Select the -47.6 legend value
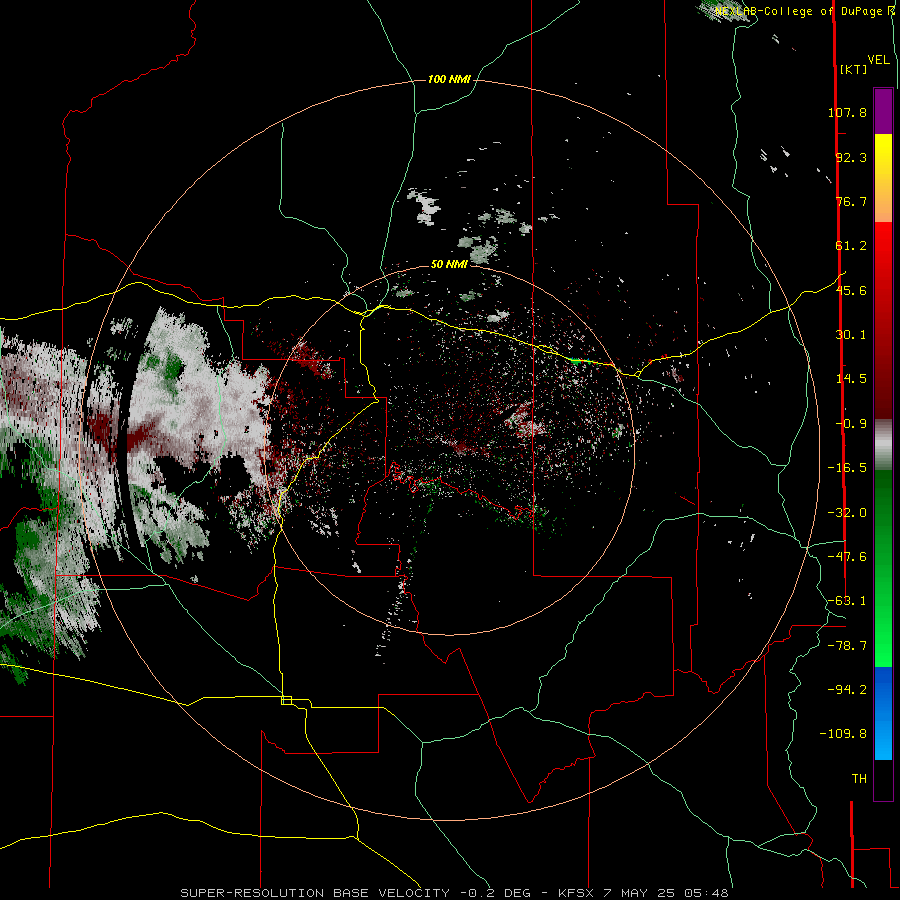 [x=847, y=557]
